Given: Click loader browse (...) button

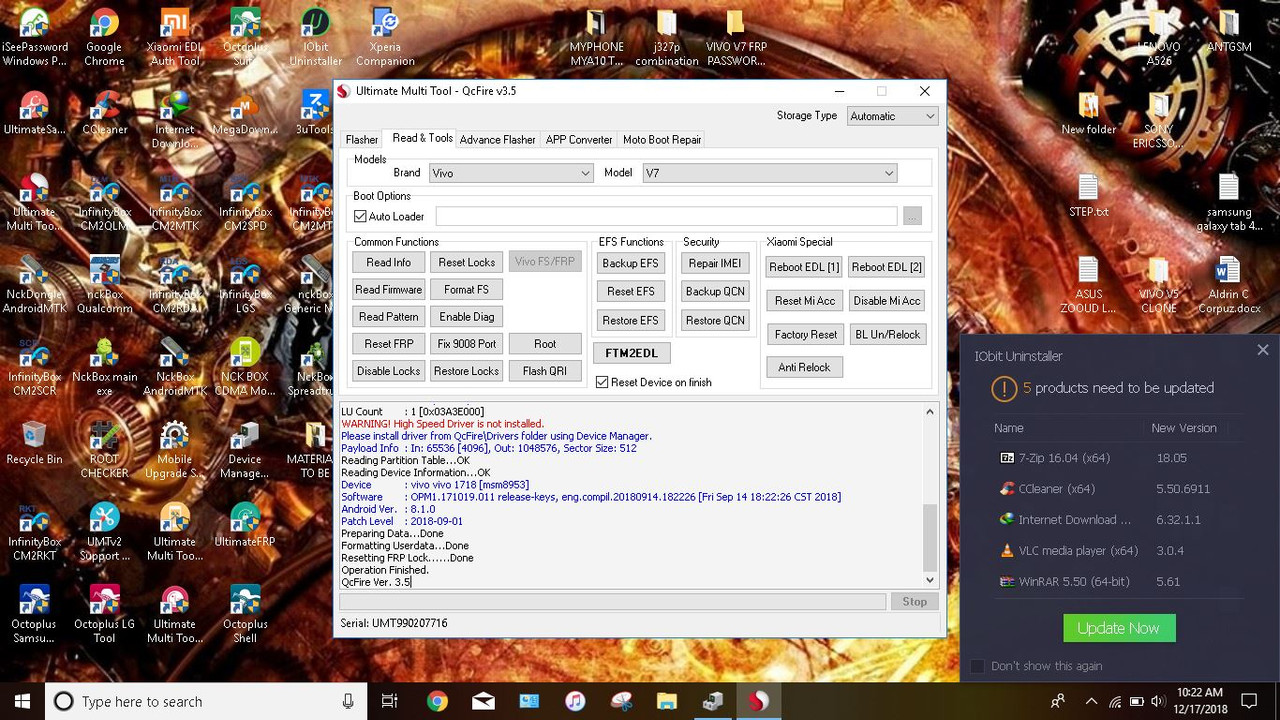Looking at the screenshot, I should (912, 216).
